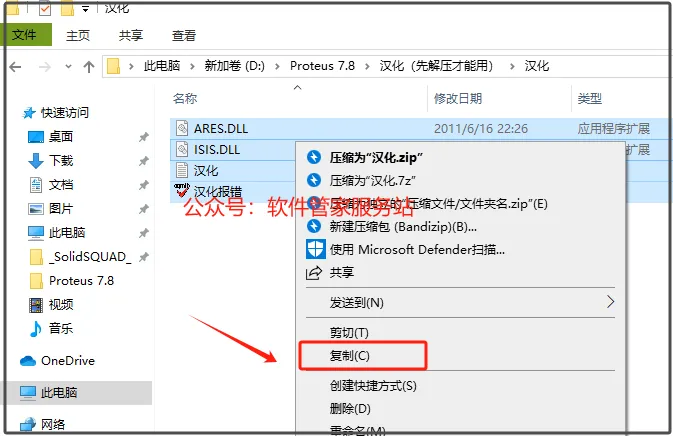
Task: Switch to the 查看 ribbon tab
Action: 184,35
